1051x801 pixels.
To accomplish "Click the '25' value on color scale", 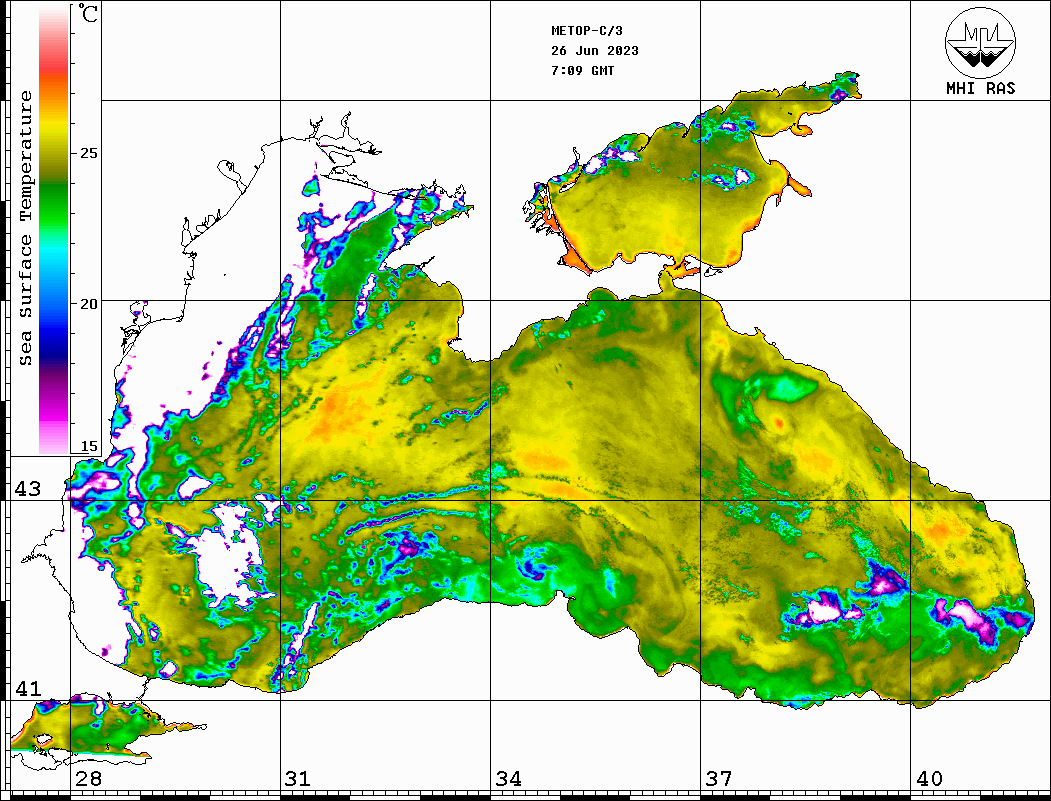I will [x=88, y=153].
